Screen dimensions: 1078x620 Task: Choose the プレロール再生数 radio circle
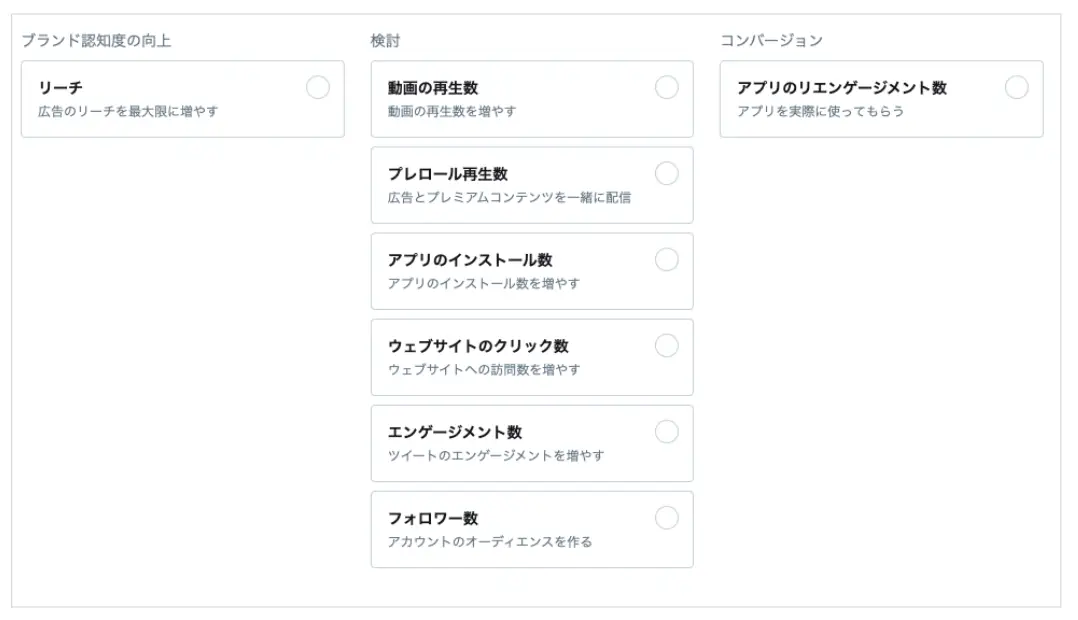tap(666, 173)
